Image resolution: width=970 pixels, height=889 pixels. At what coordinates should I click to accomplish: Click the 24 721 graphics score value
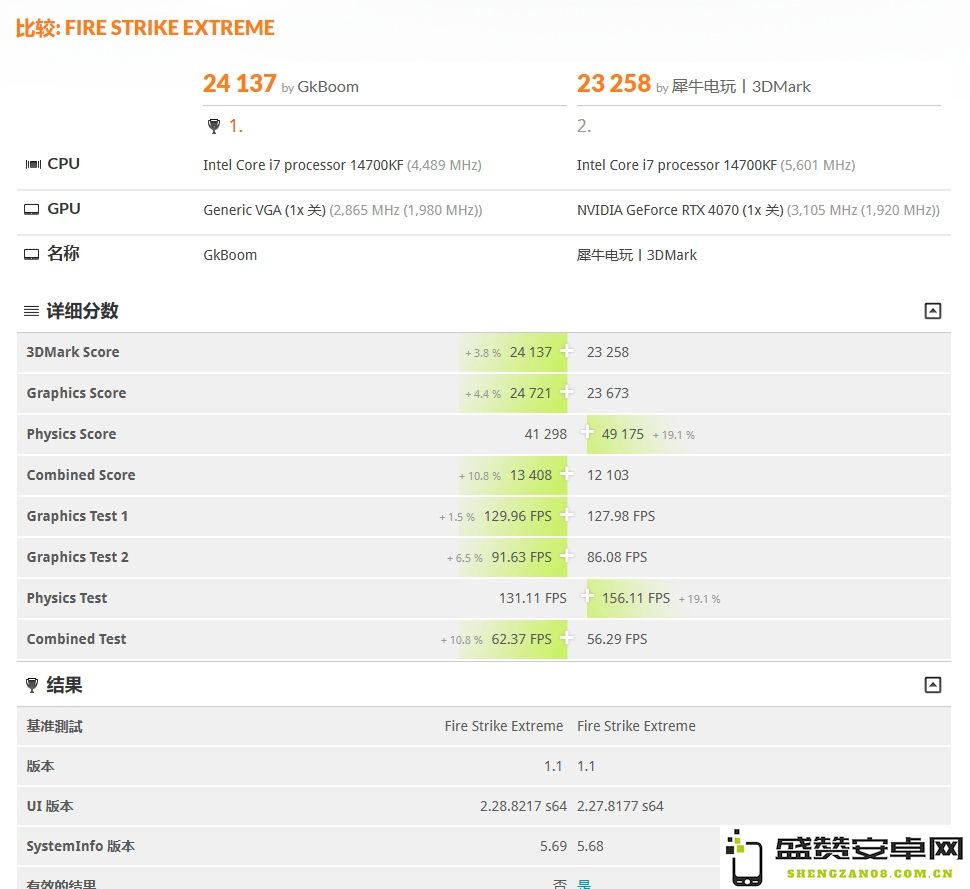pos(530,393)
